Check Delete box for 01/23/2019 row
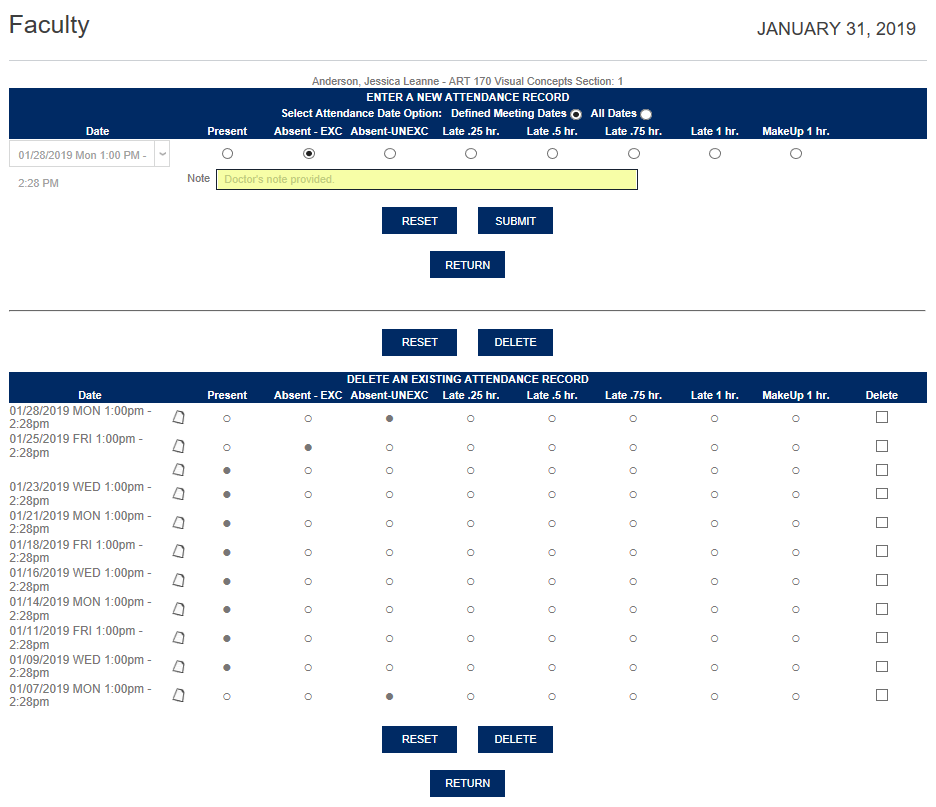This screenshot has width=936, height=807. point(882,494)
